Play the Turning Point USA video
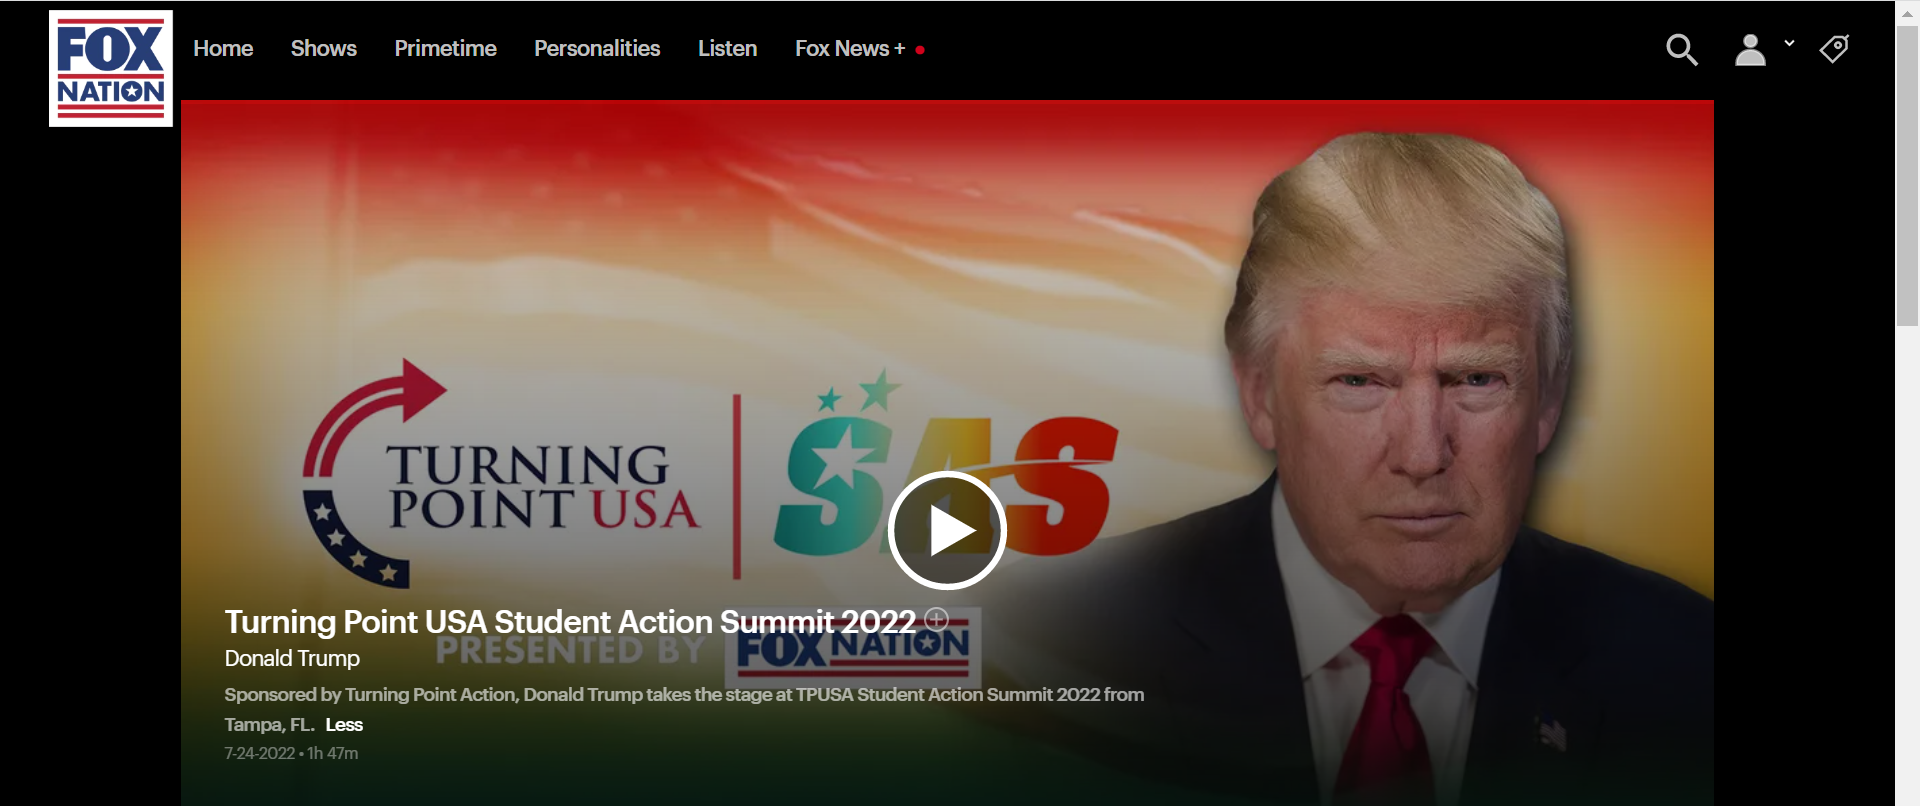Image resolution: width=1920 pixels, height=806 pixels. (x=946, y=530)
